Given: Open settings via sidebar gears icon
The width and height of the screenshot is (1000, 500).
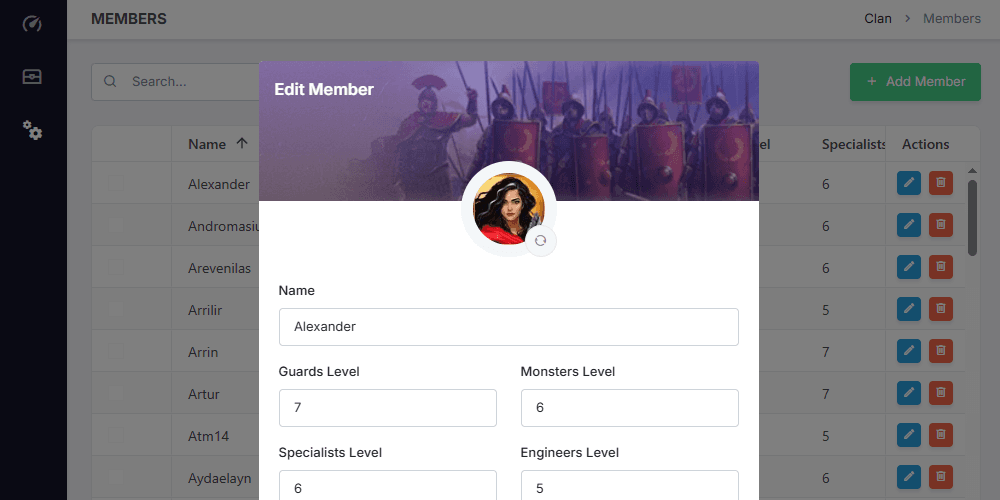Looking at the screenshot, I should point(32,129).
